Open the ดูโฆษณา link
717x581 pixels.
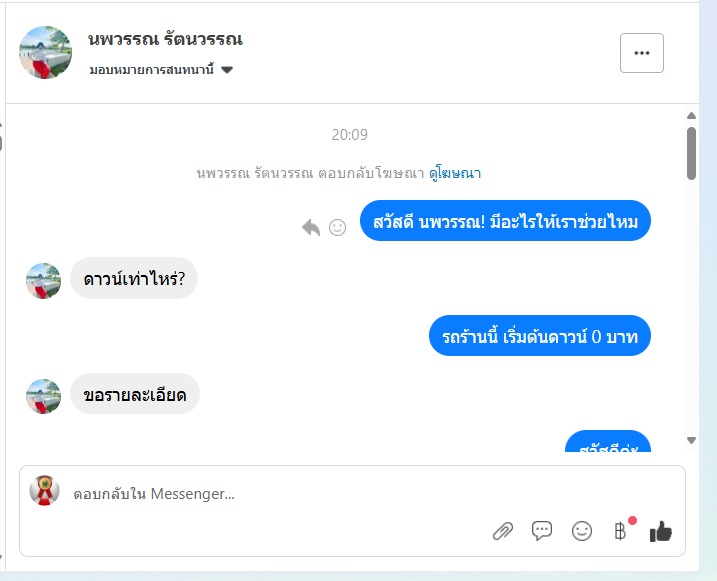coord(455,173)
